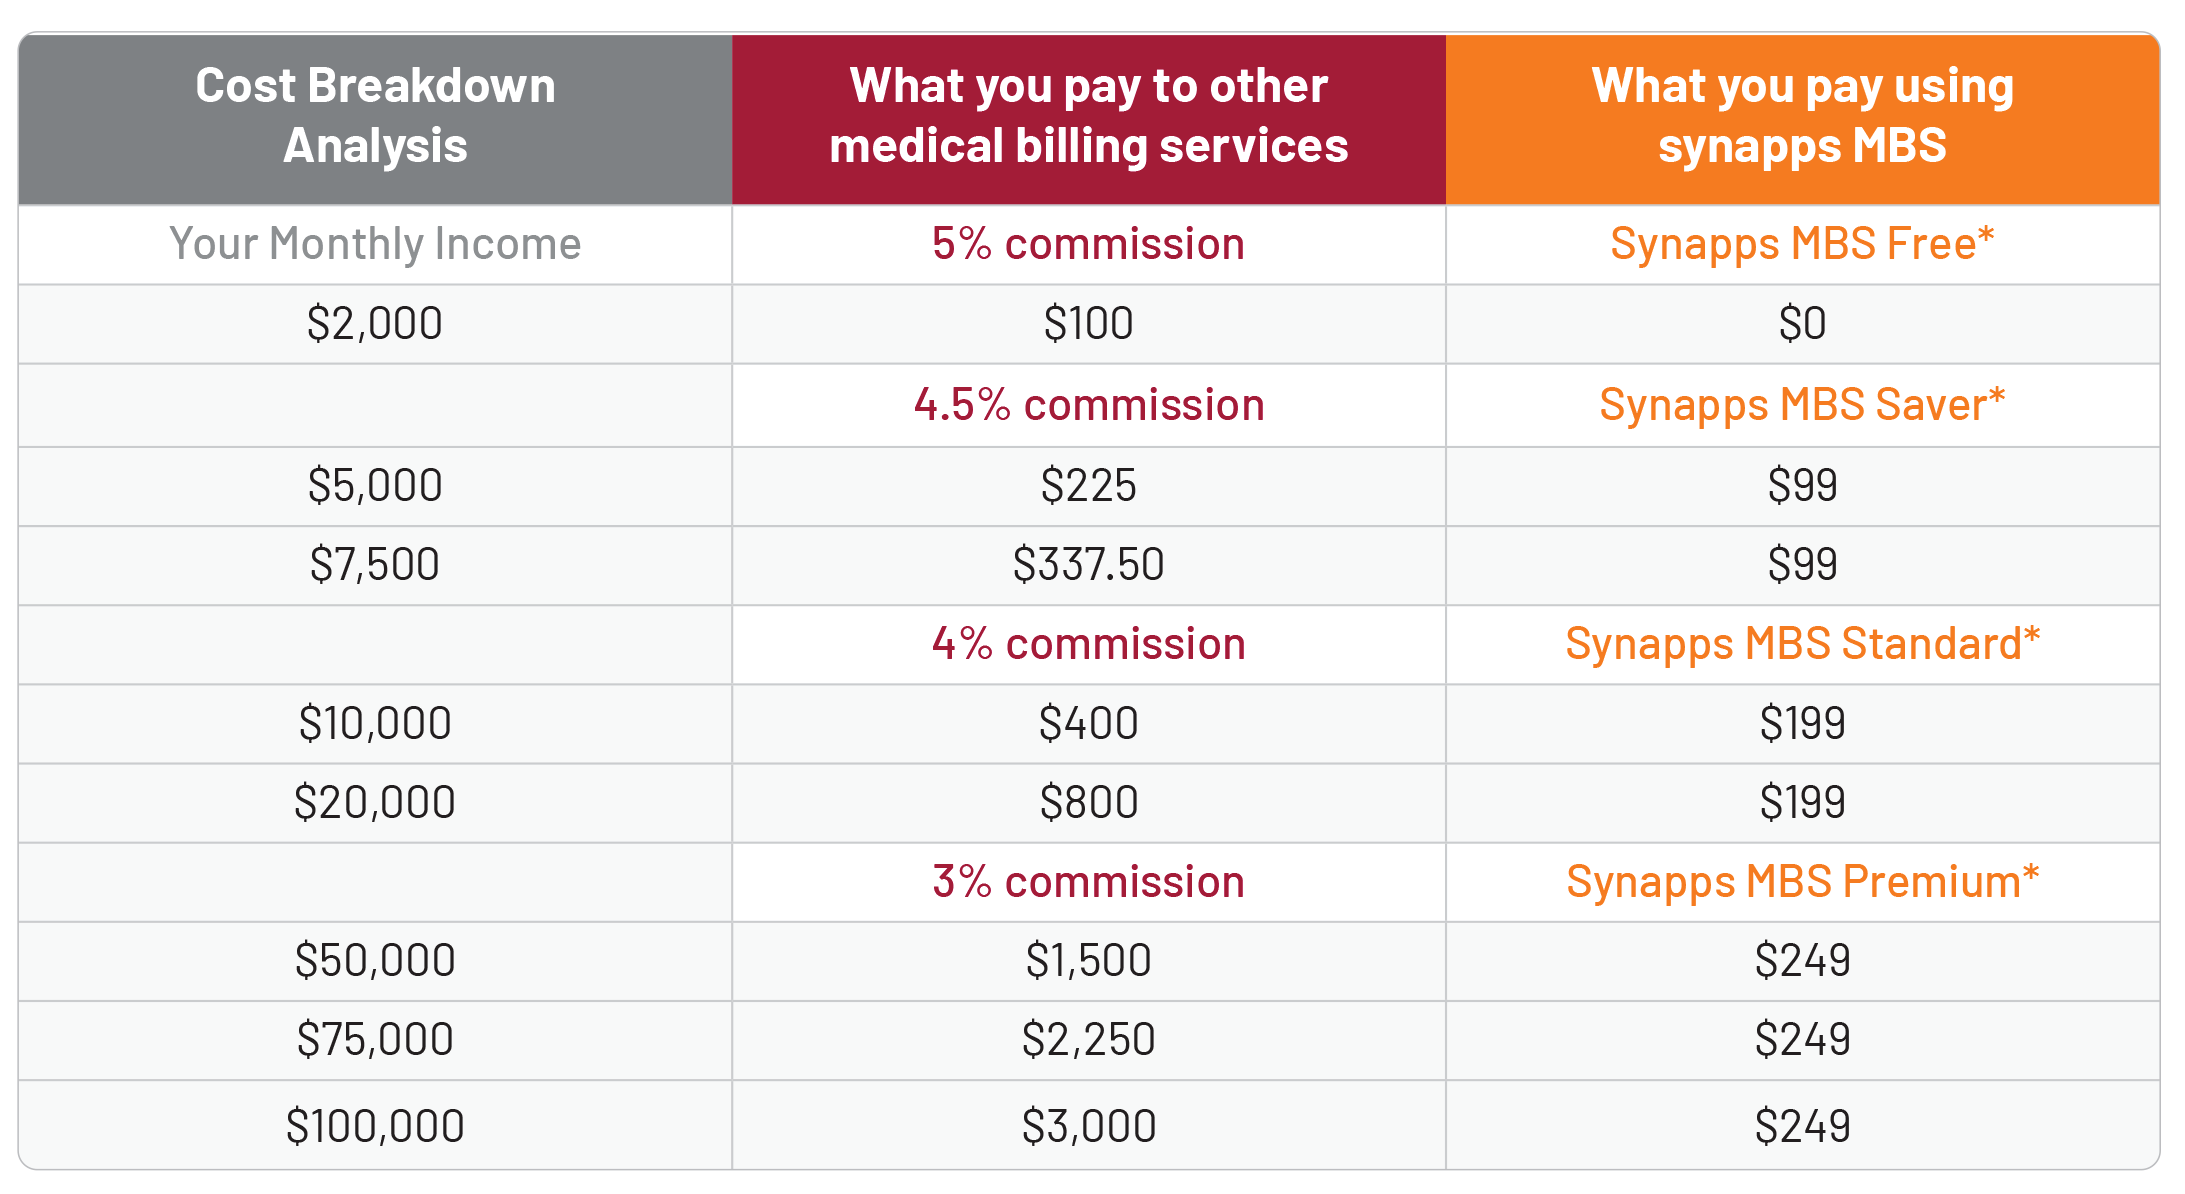Select the Synapps MBS Free plan label
This screenshot has height=1194, width=2185.
coord(1803,244)
